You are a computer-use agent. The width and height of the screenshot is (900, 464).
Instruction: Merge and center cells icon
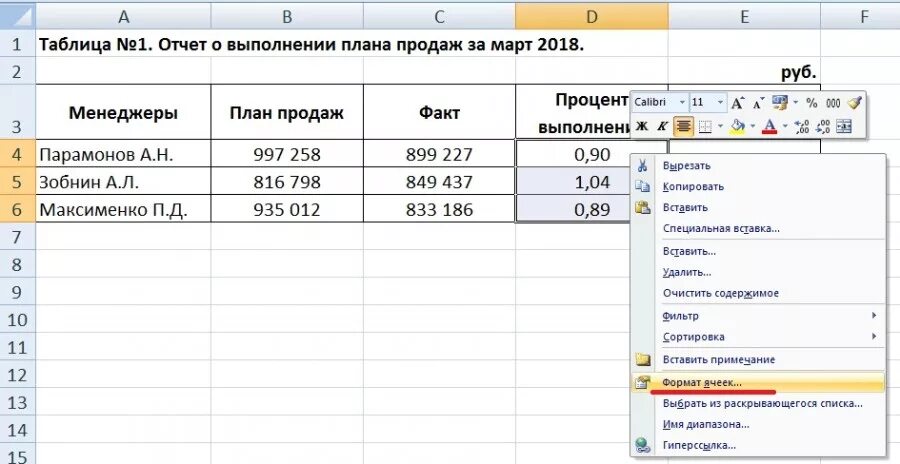[x=844, y=126]
